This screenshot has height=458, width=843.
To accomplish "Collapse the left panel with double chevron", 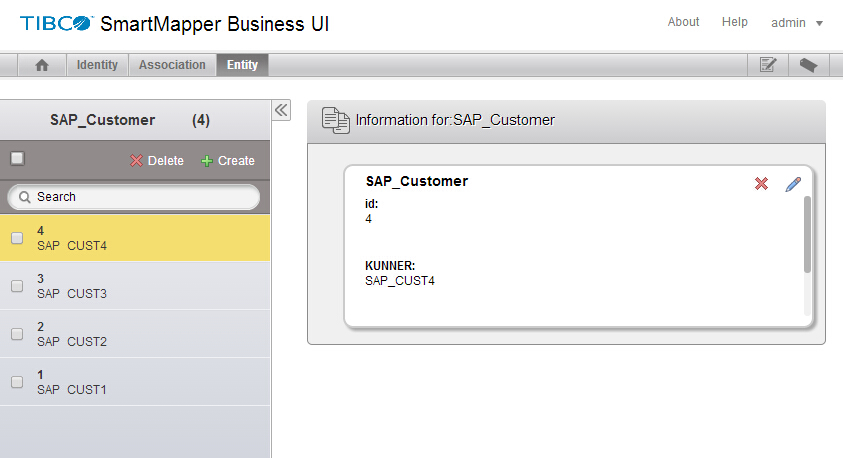I will coord(281,110).
